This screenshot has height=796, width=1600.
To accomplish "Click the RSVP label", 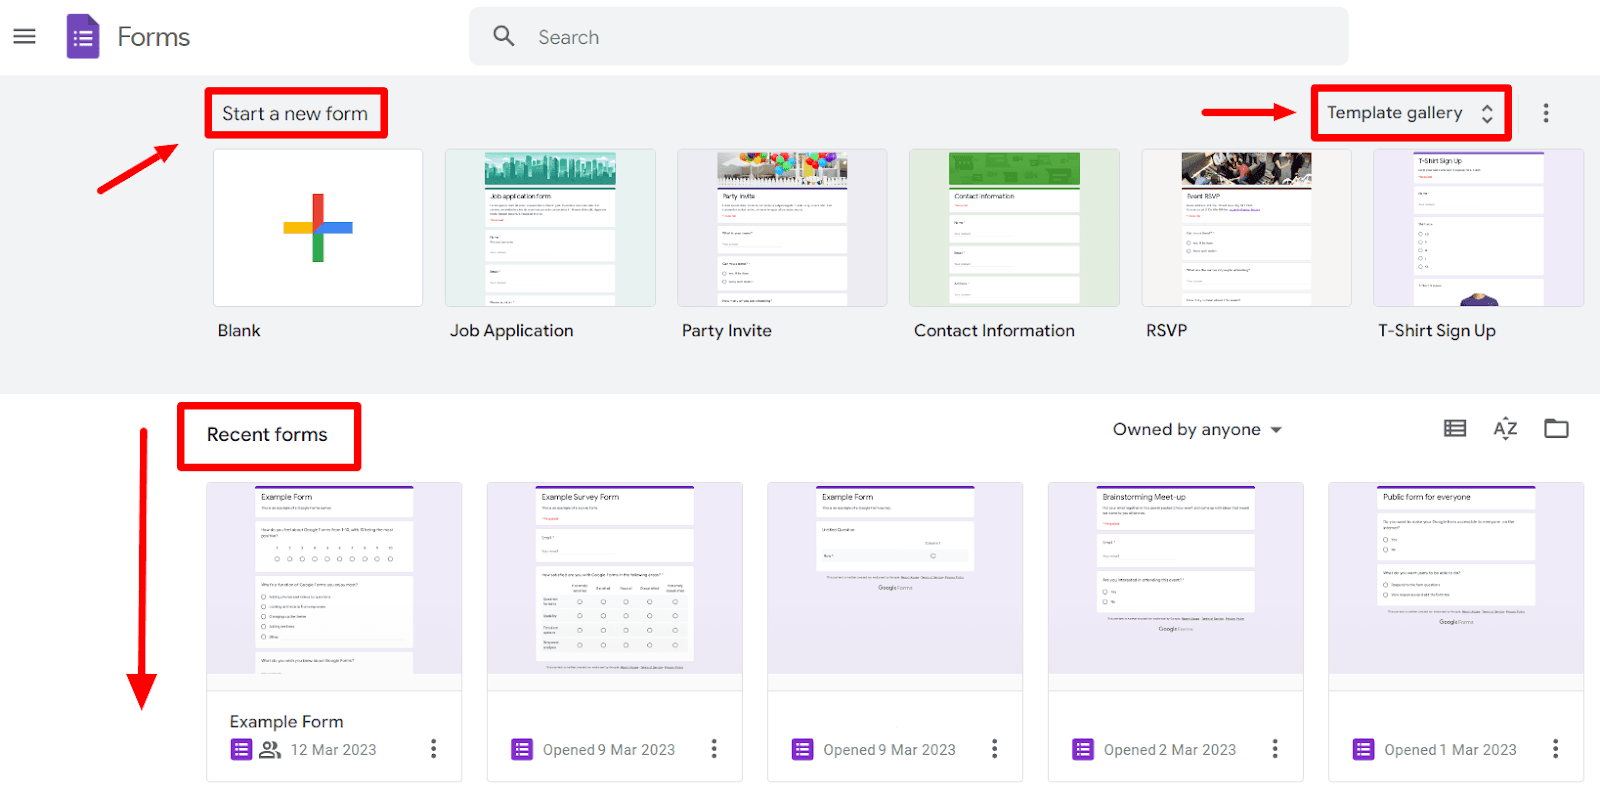I will 1166,331.
